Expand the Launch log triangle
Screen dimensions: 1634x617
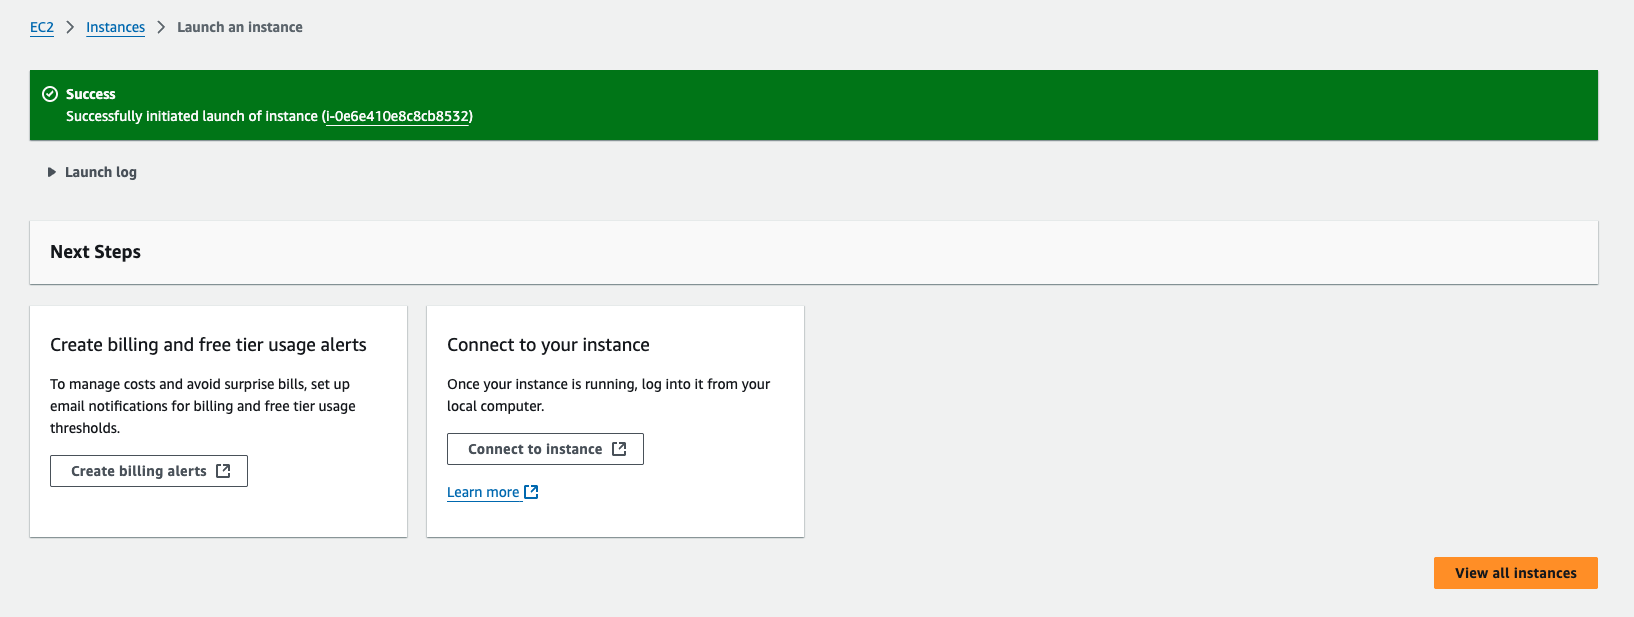(52, 172)
